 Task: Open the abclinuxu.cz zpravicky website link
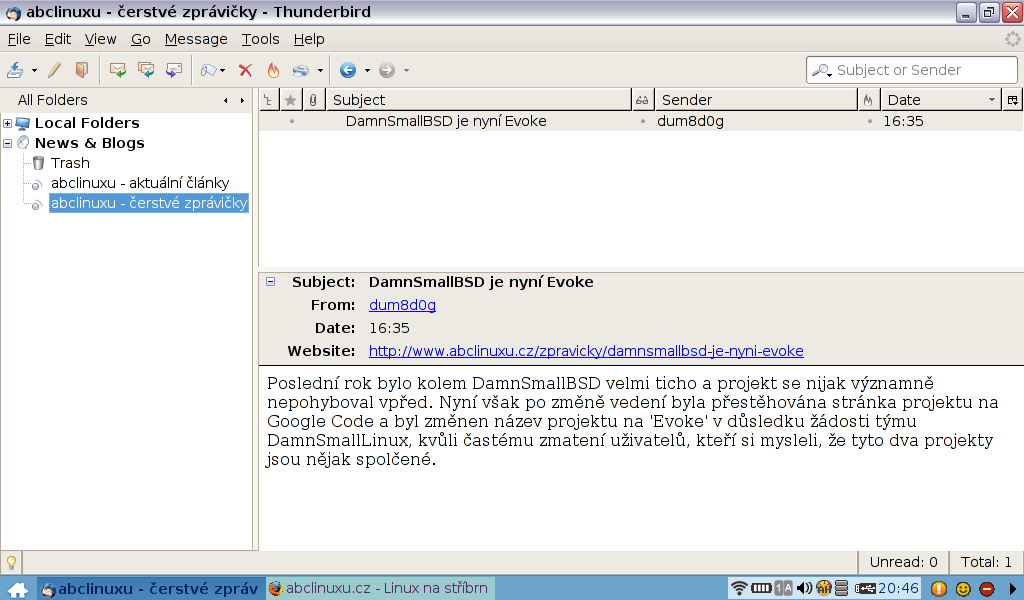pos(586,351)
